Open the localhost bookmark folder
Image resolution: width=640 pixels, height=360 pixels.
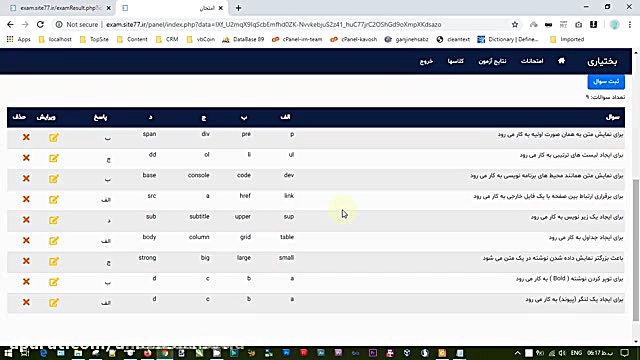click(55, 40)
